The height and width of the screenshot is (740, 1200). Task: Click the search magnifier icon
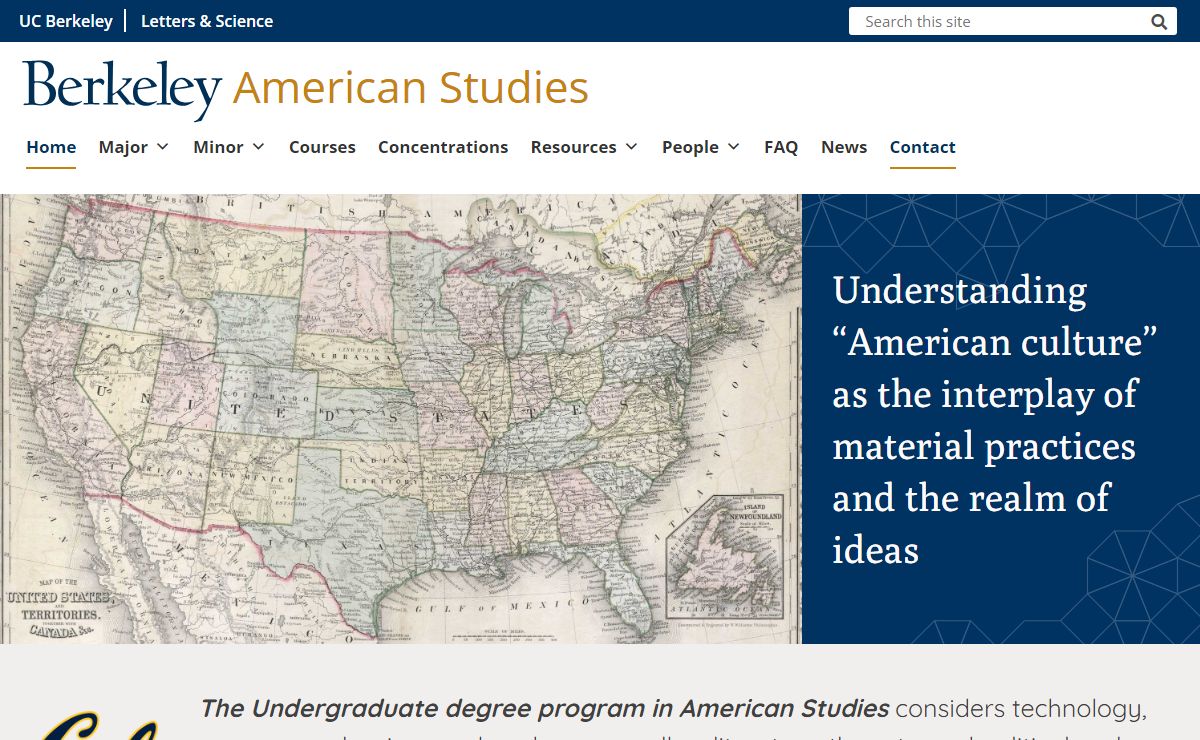tap(1159, 22)
